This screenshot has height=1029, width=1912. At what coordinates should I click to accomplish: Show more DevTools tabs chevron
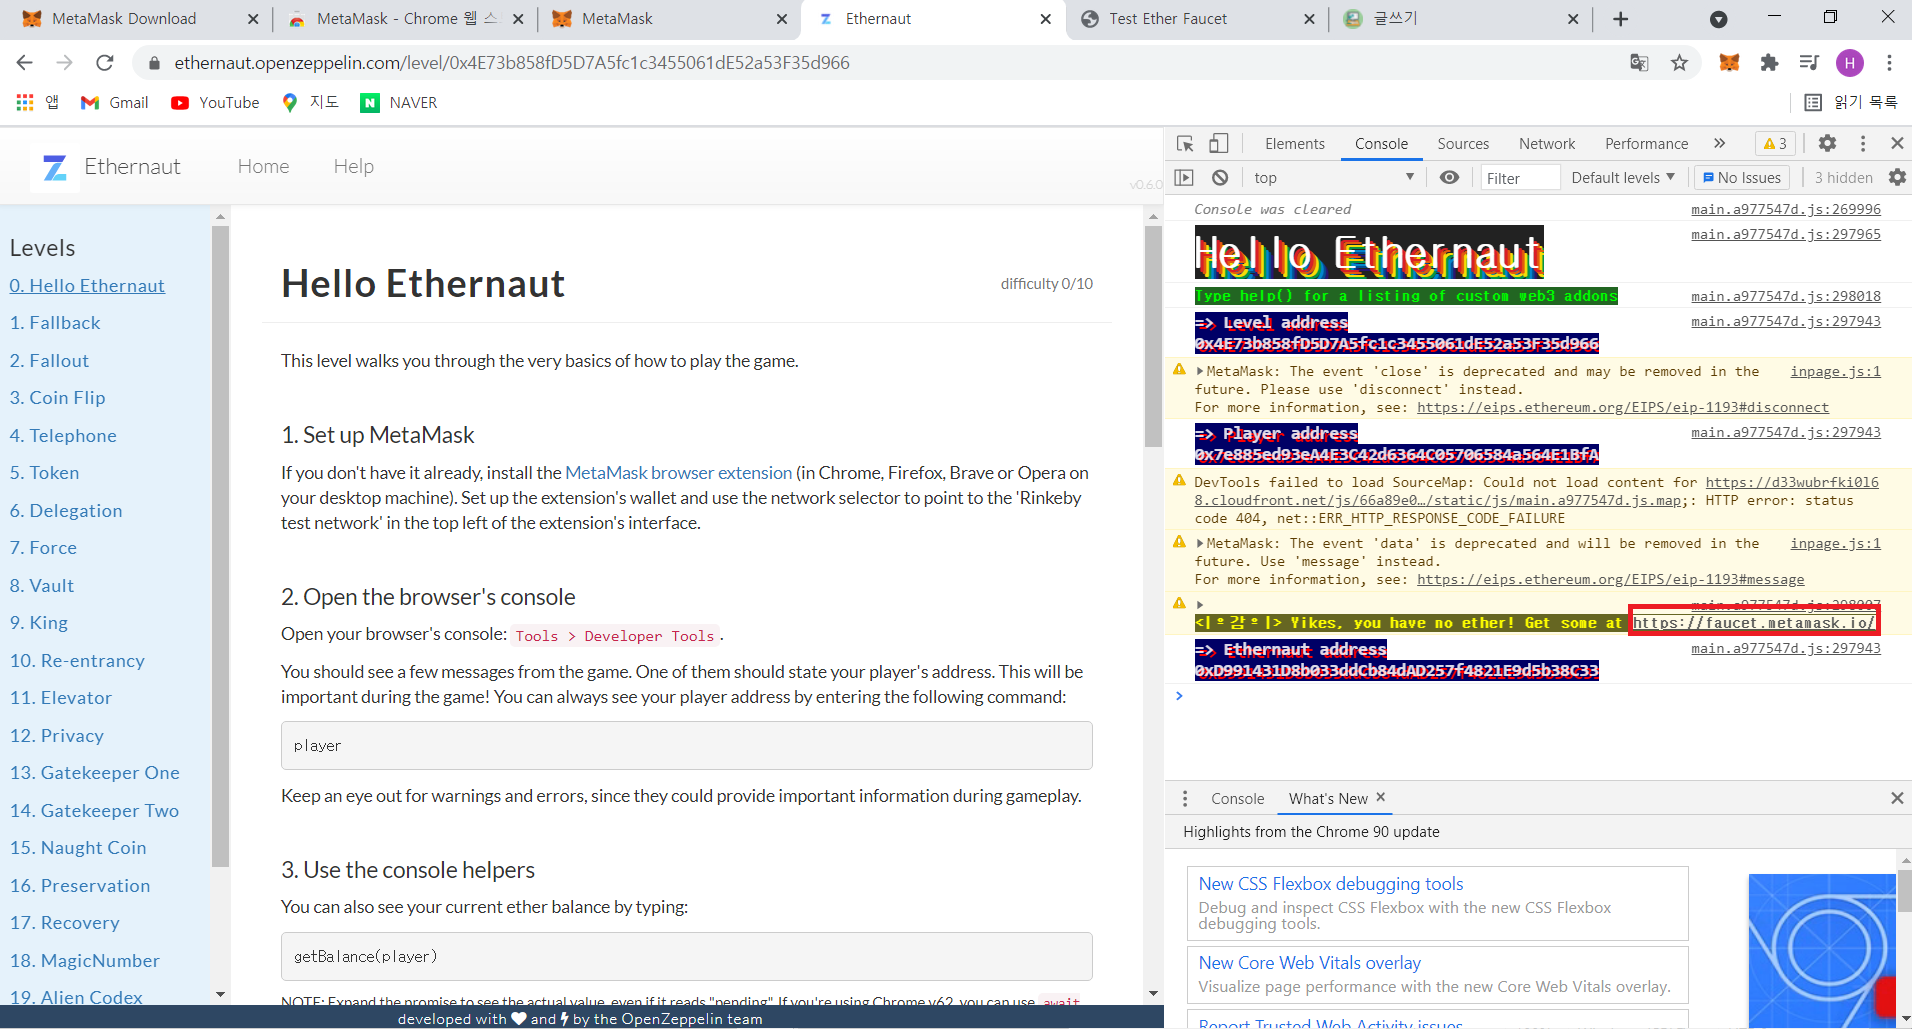1719,143
